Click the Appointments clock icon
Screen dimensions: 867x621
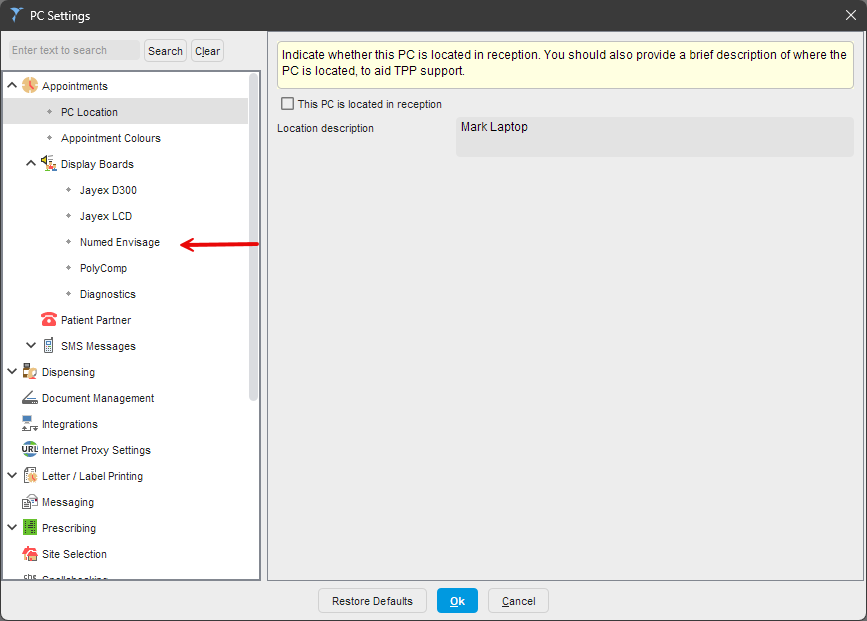(x=29, y=86)
